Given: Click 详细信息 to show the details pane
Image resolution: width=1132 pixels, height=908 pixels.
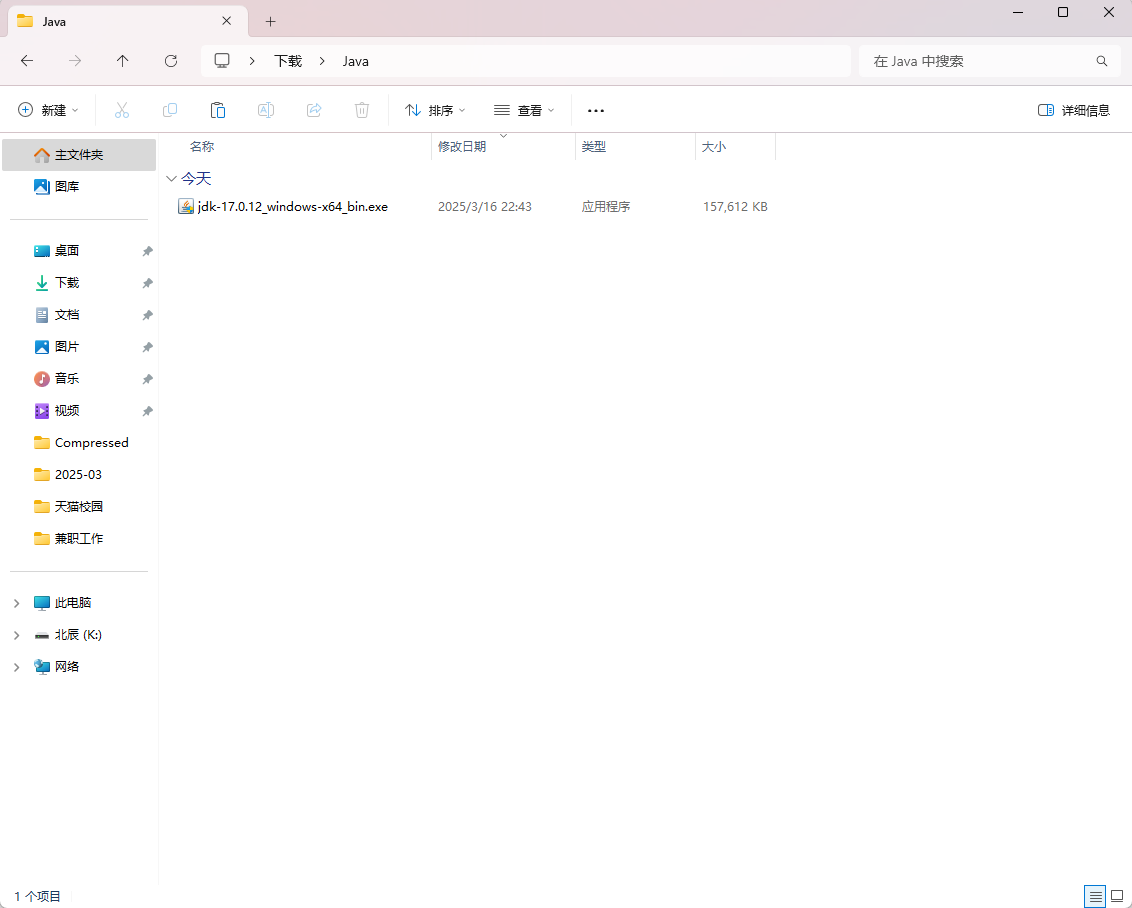Looking at the screenshot, I should (1074, 110).
